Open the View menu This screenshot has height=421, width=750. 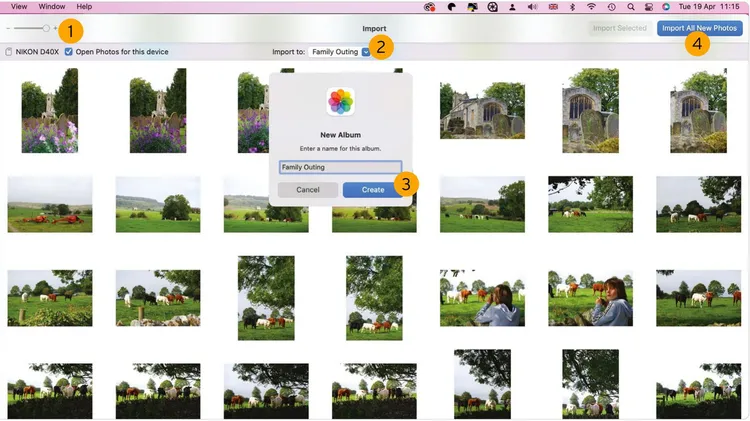point(18,7)
